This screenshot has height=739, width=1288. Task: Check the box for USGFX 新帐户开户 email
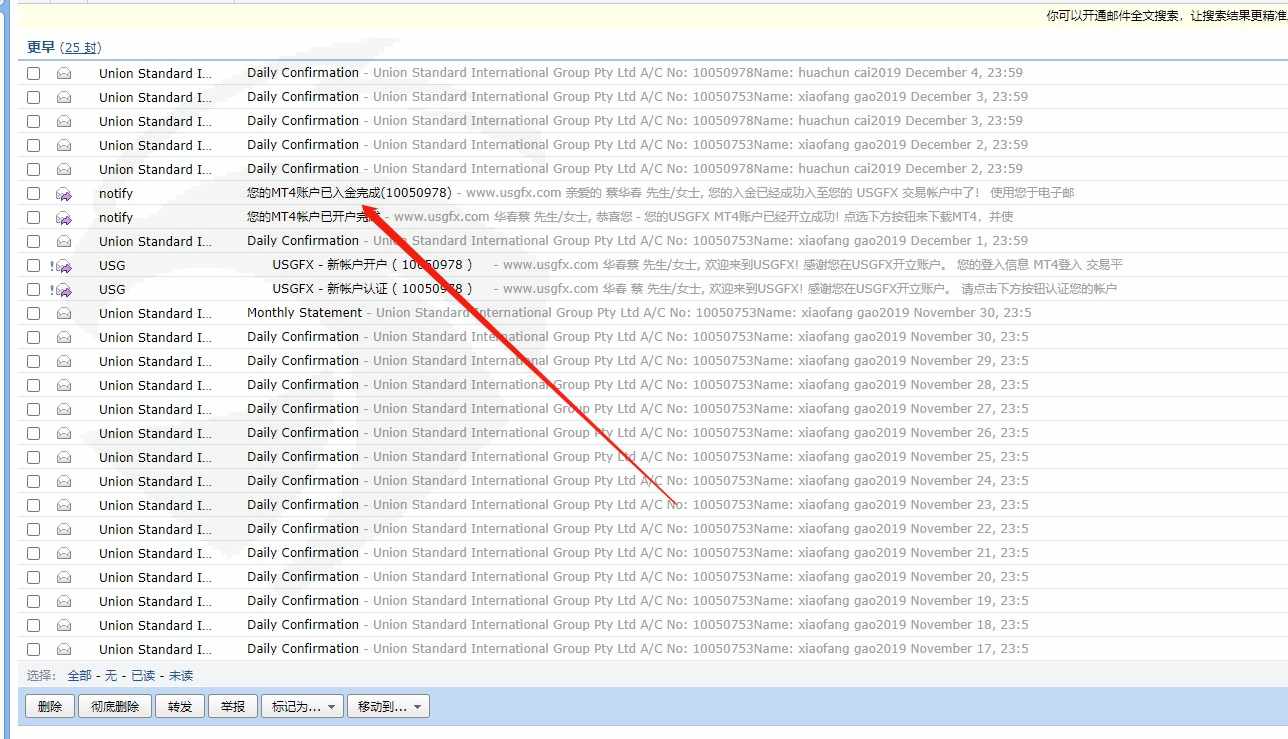coord(34,265)
